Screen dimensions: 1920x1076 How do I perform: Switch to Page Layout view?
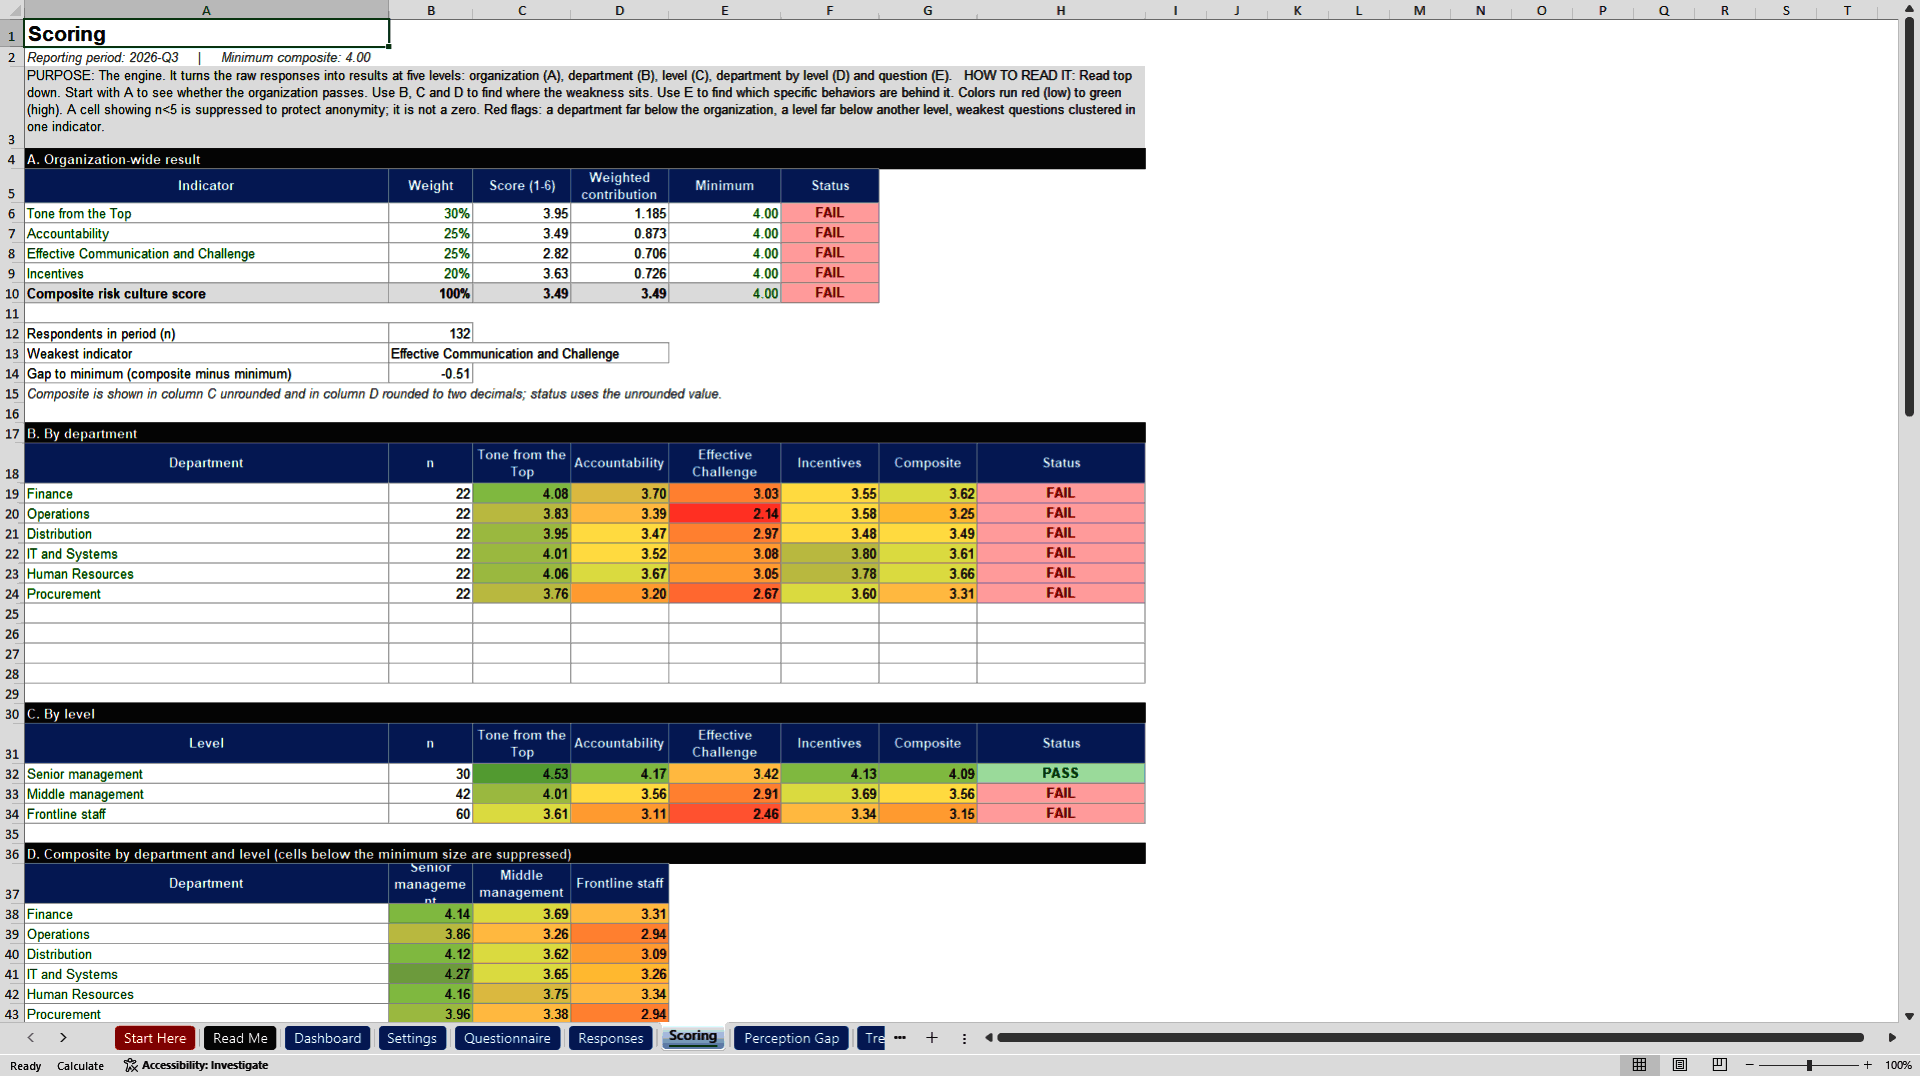pos(1680,1065)
